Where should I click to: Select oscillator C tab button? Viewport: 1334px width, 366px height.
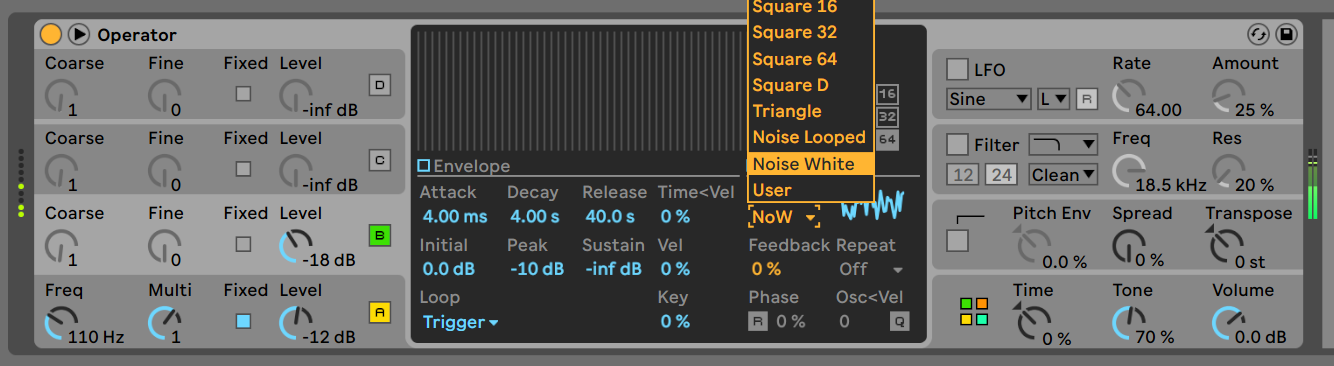[x=379, y=160]
